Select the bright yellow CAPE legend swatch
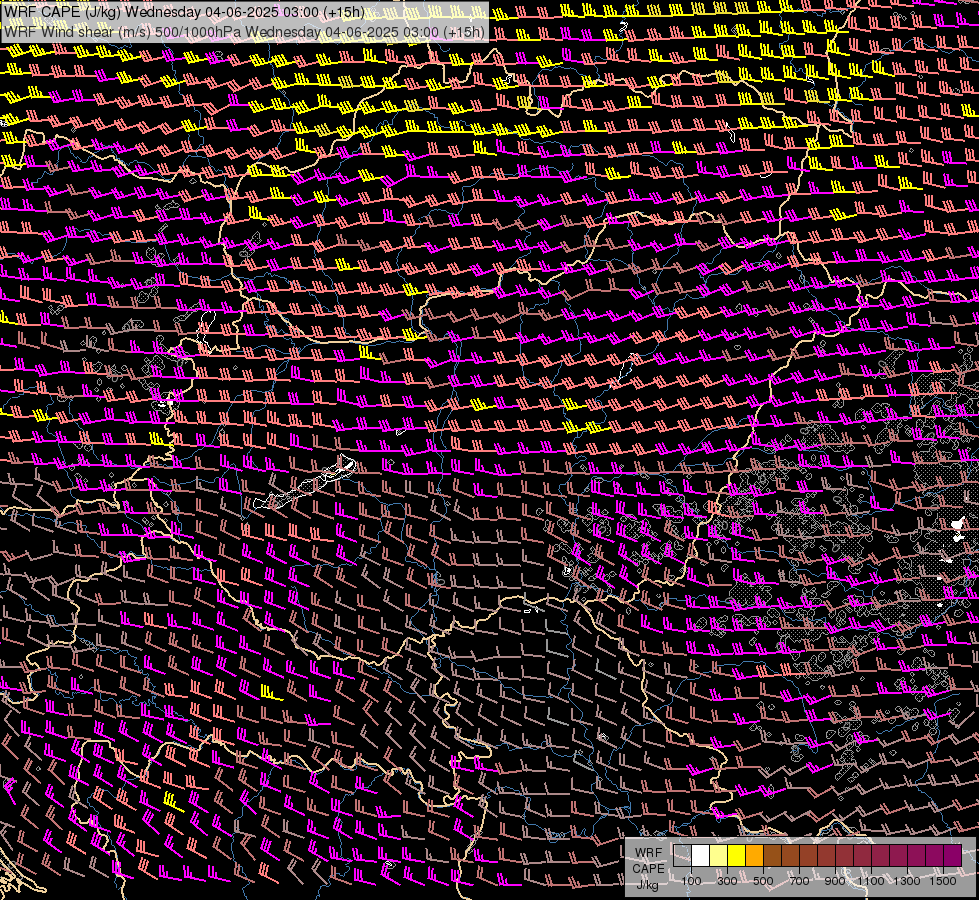This screenshot has width=979, height=900. (736, 855)
